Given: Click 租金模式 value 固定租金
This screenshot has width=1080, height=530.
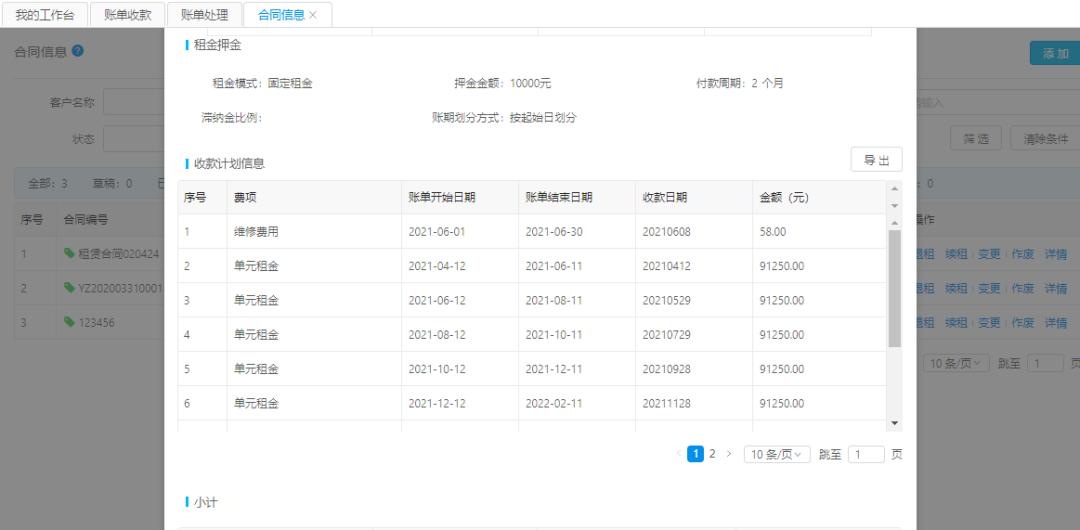Looking at the screenshot, I should pos(290,83).
